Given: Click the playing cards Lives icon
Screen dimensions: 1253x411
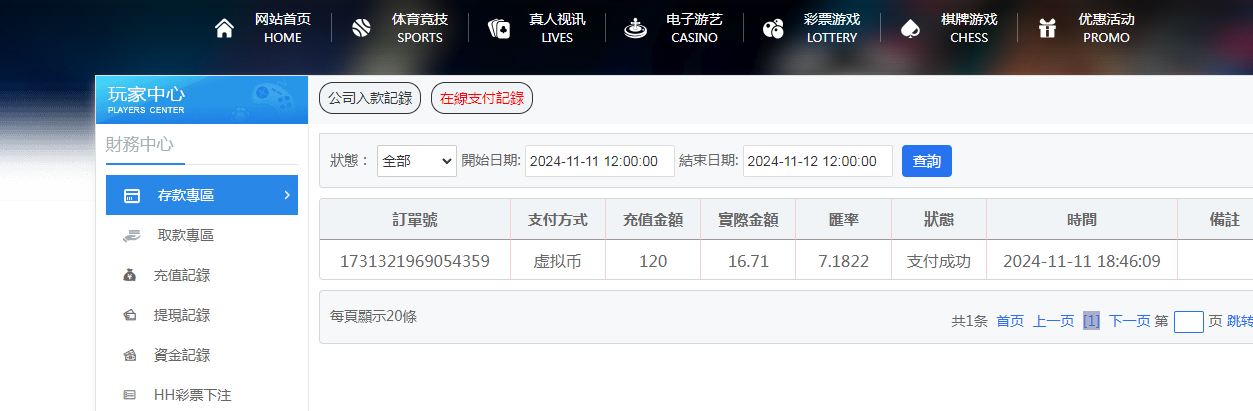Looking at the screenshot, I should (x=498, y=28).
